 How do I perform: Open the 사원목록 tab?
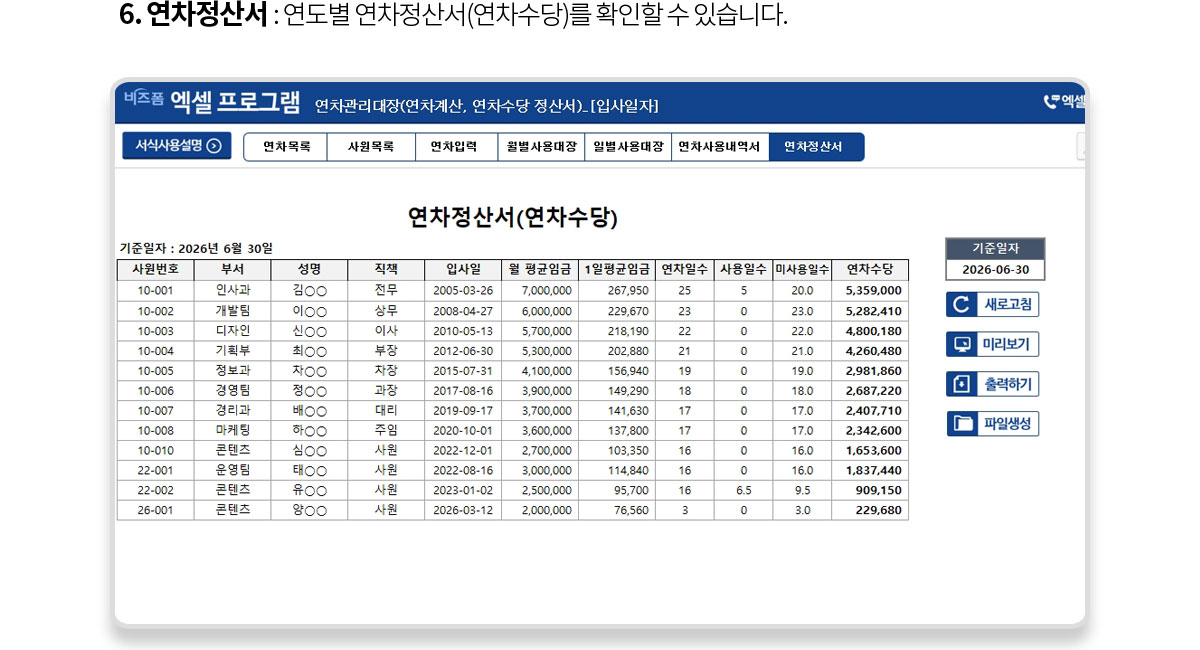point(371,147)
